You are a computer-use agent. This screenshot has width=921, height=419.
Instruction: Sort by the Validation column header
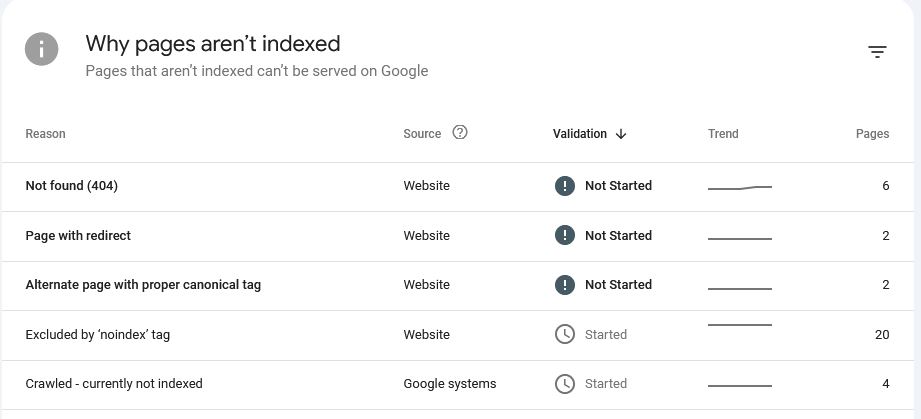click(x=579, y=134)
